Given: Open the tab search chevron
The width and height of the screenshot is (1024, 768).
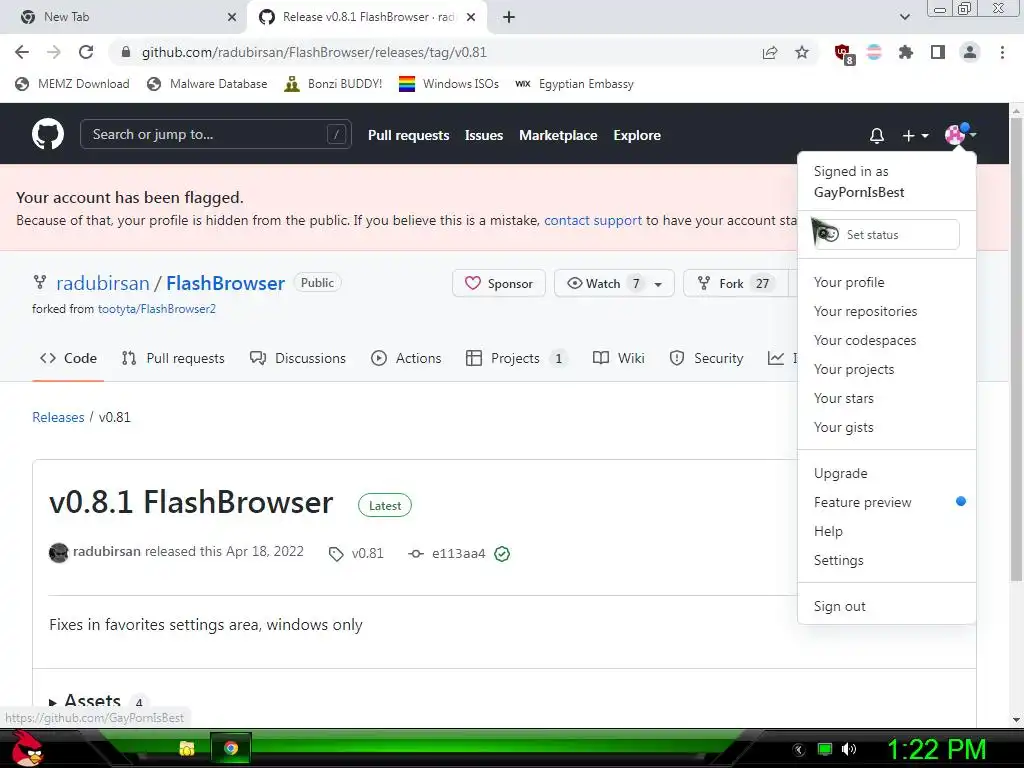Looking at the screenshot, I should coord(904,17).
